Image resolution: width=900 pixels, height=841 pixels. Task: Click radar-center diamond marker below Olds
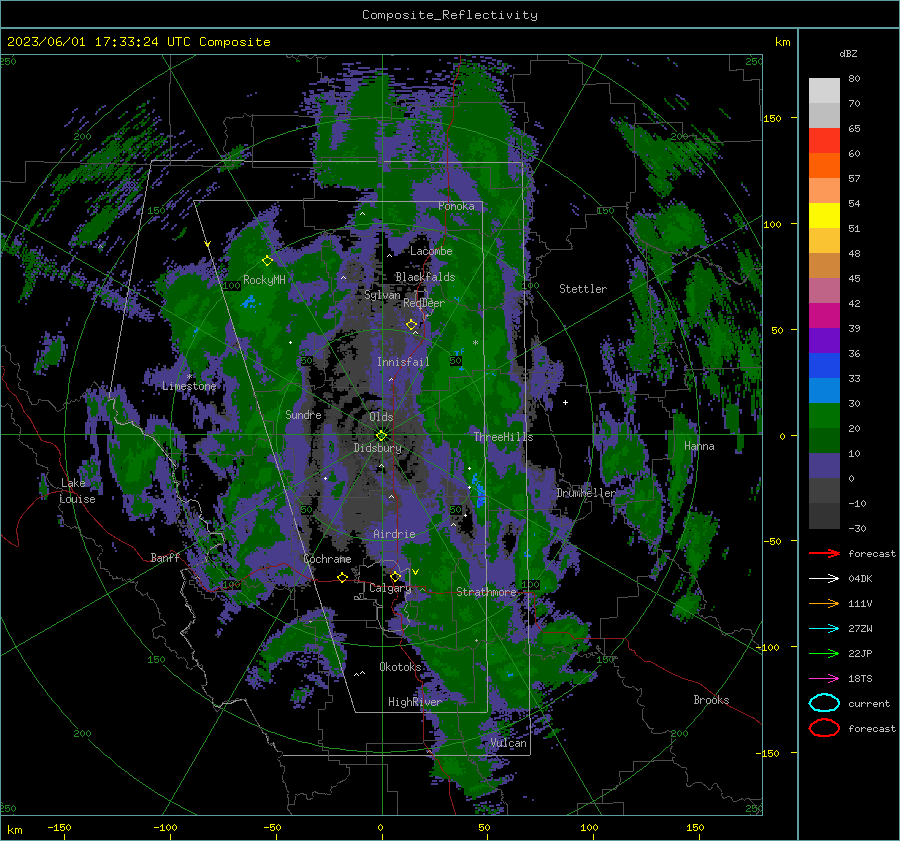coord(381,436)
